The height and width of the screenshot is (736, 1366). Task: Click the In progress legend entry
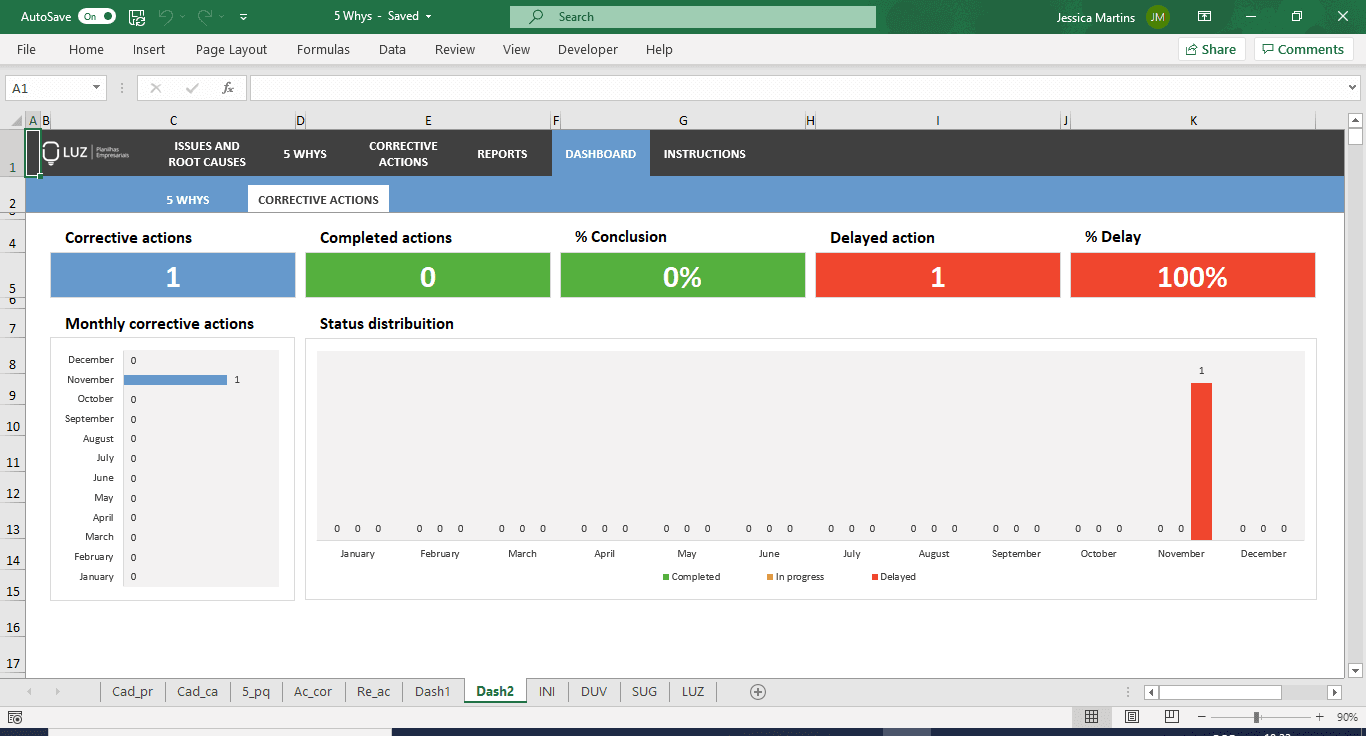pyautogui.click(x=795, y=577)
